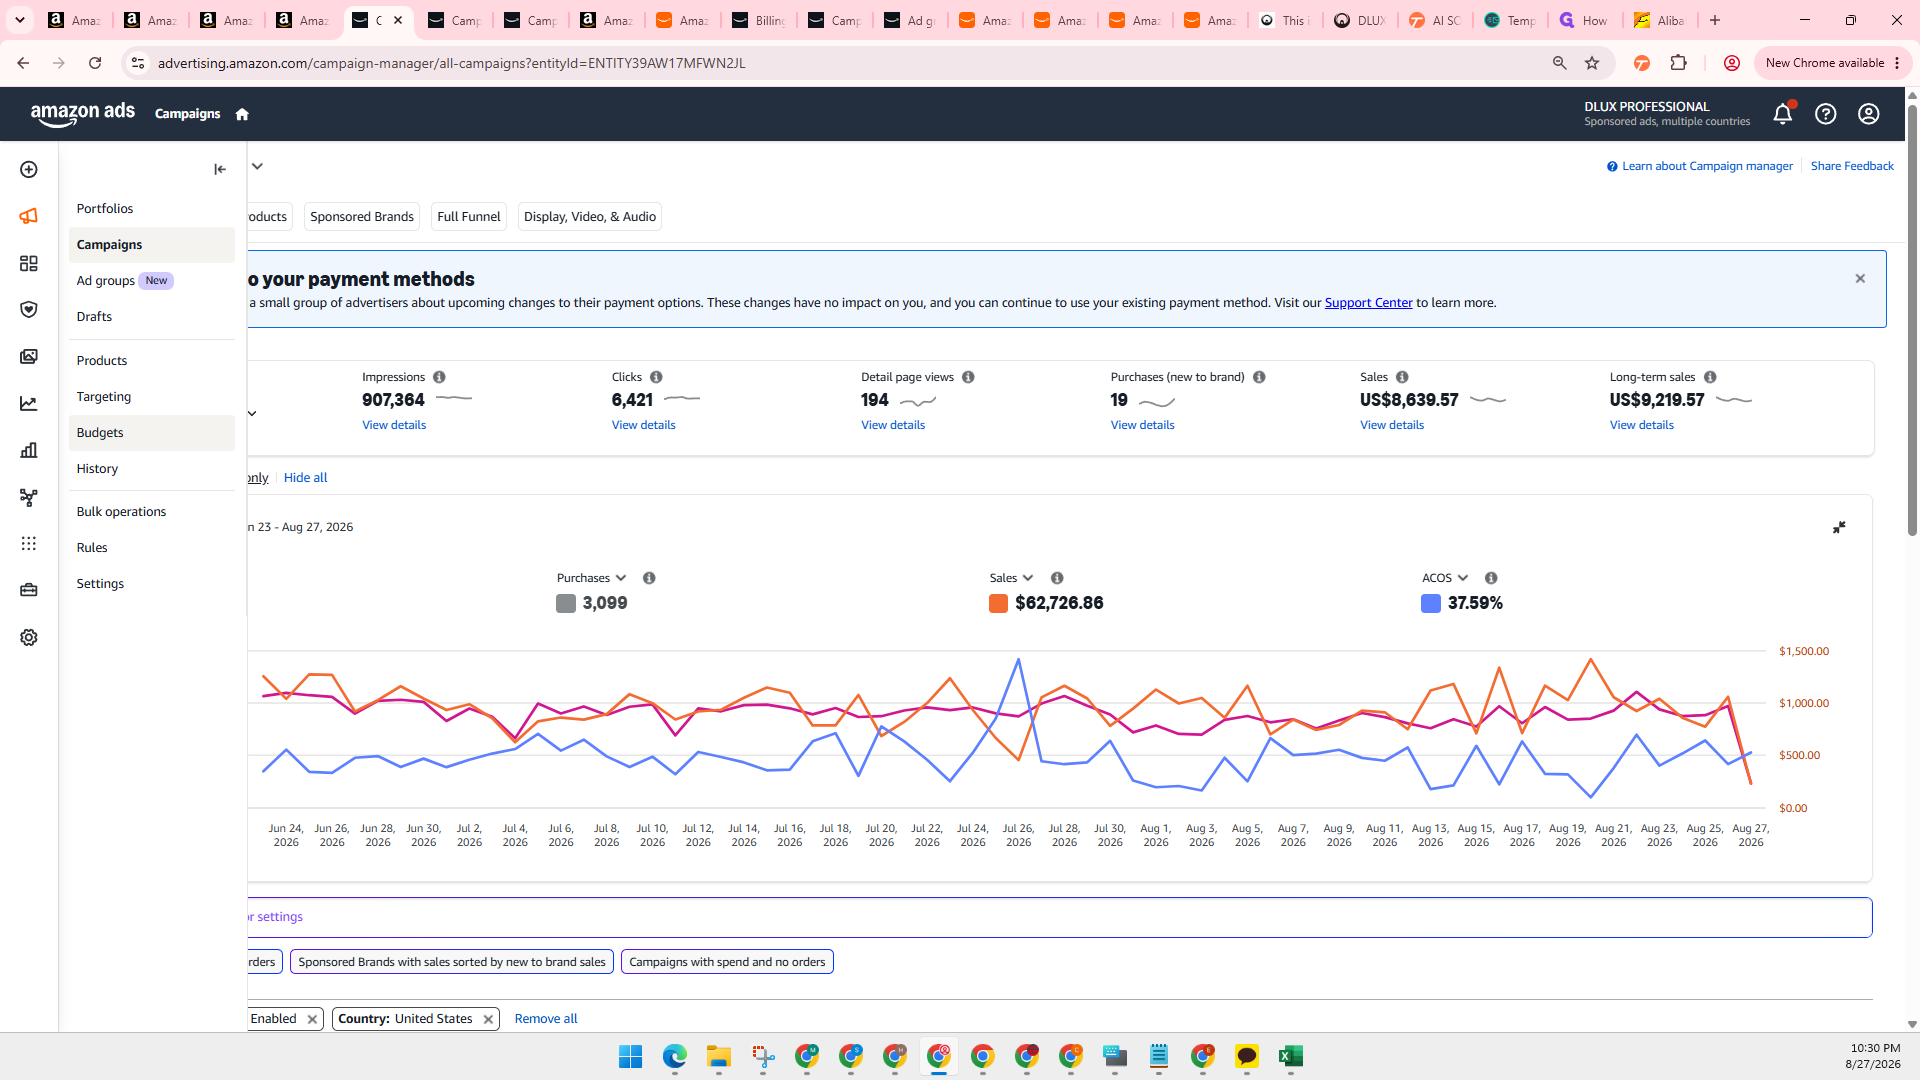
Task: Select the megaphone campaigns icon in rail
Action: [29, 216]
